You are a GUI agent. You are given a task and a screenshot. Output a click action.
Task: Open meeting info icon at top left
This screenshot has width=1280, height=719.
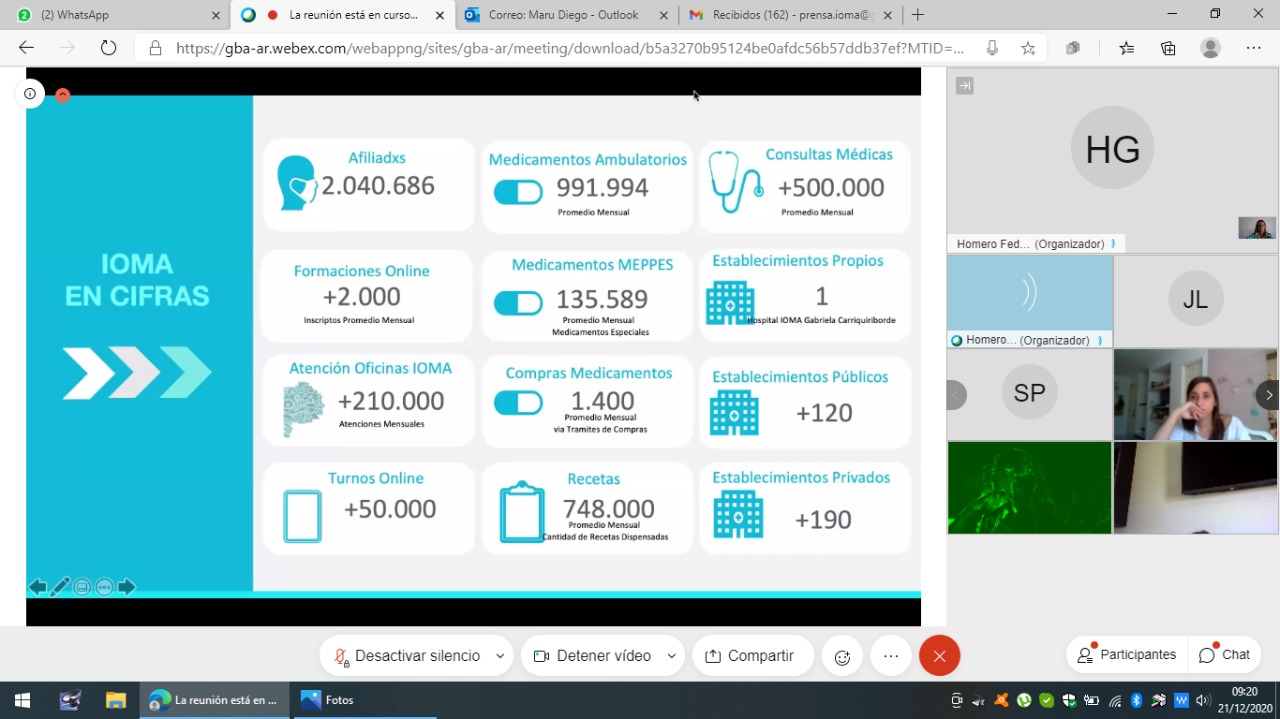coord(30,94)
